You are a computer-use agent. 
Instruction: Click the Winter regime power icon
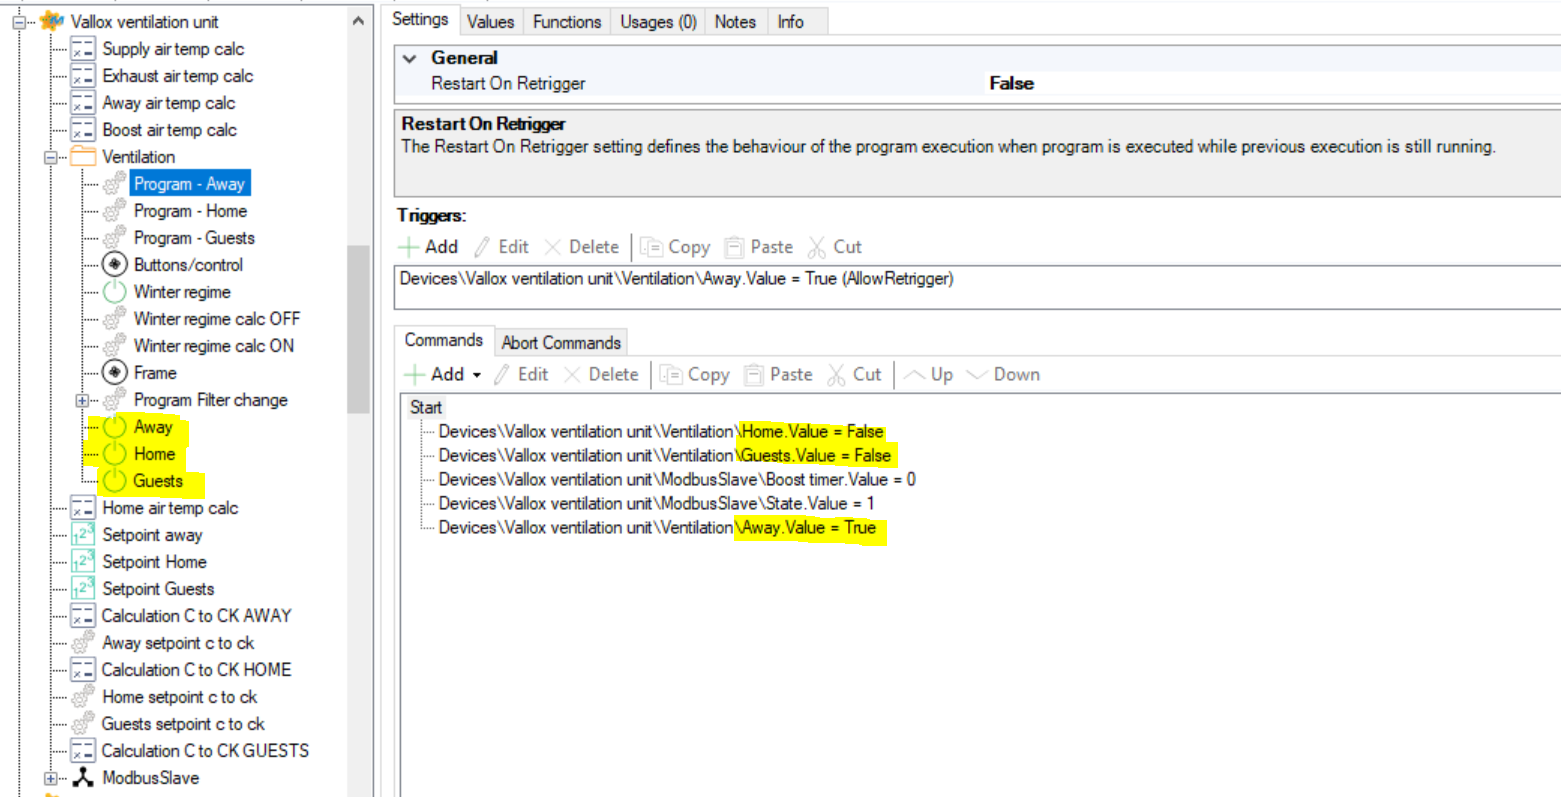click(x=115, y=292)
